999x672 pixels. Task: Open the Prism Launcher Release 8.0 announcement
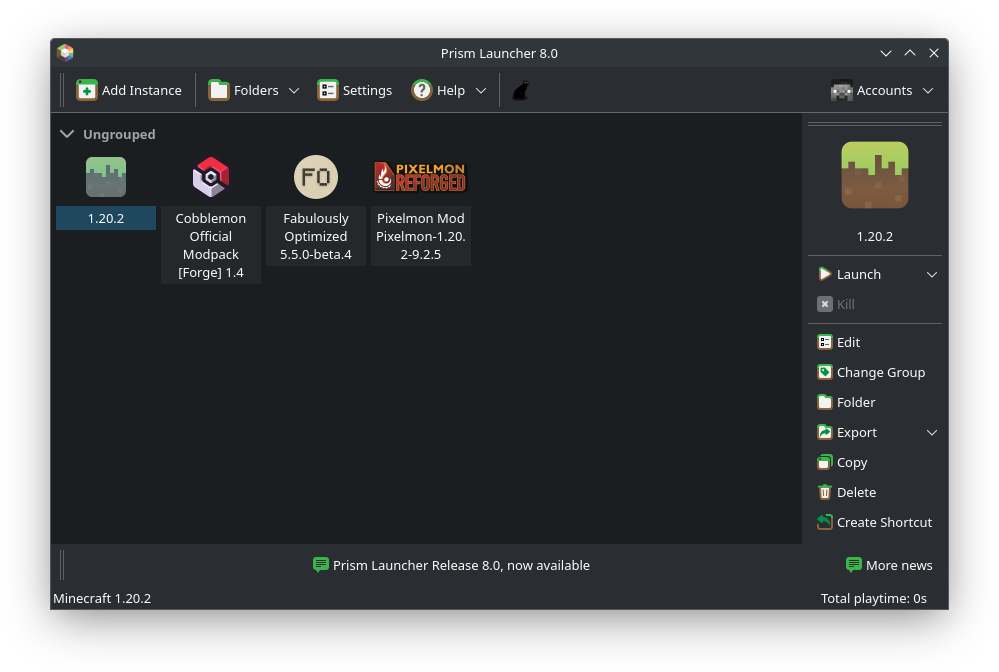point(461,565)
